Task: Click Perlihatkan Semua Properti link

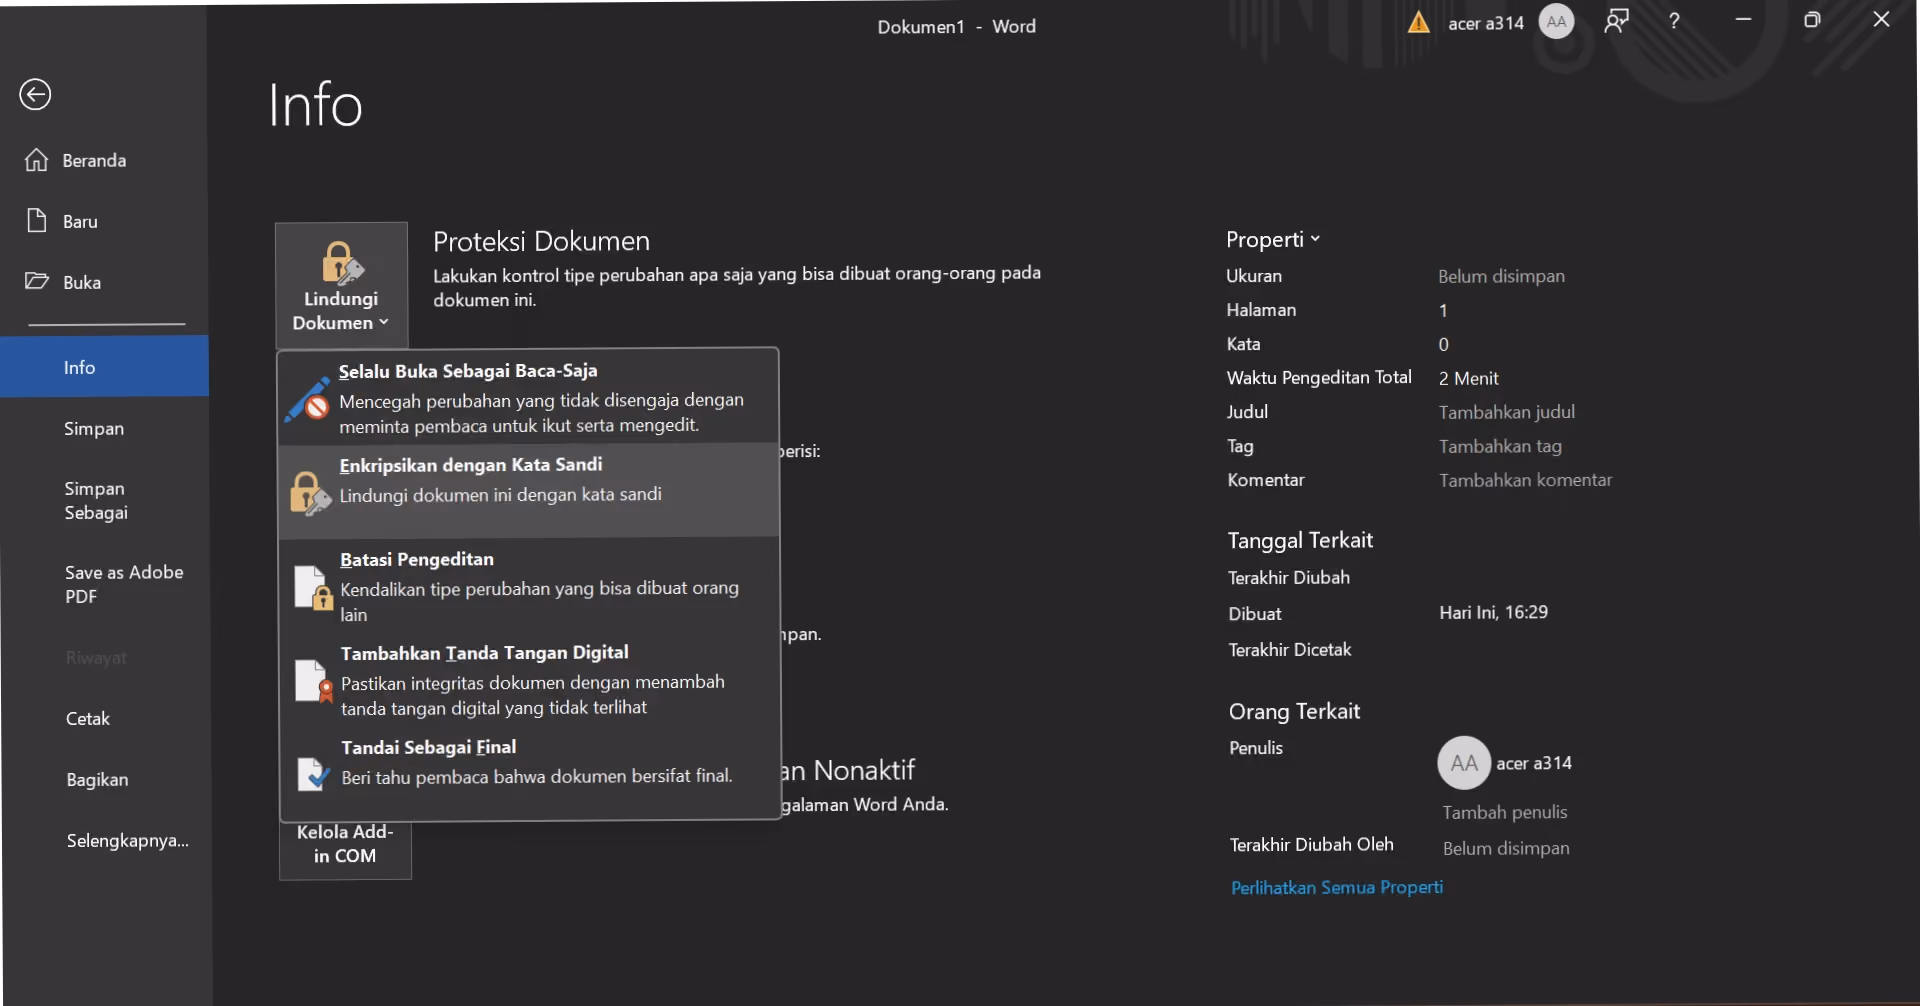Action: point(1337,887)
